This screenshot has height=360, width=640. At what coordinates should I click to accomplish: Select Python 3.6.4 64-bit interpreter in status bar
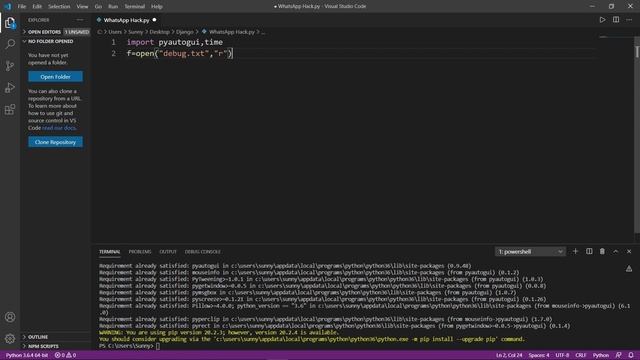click(27, 355)
